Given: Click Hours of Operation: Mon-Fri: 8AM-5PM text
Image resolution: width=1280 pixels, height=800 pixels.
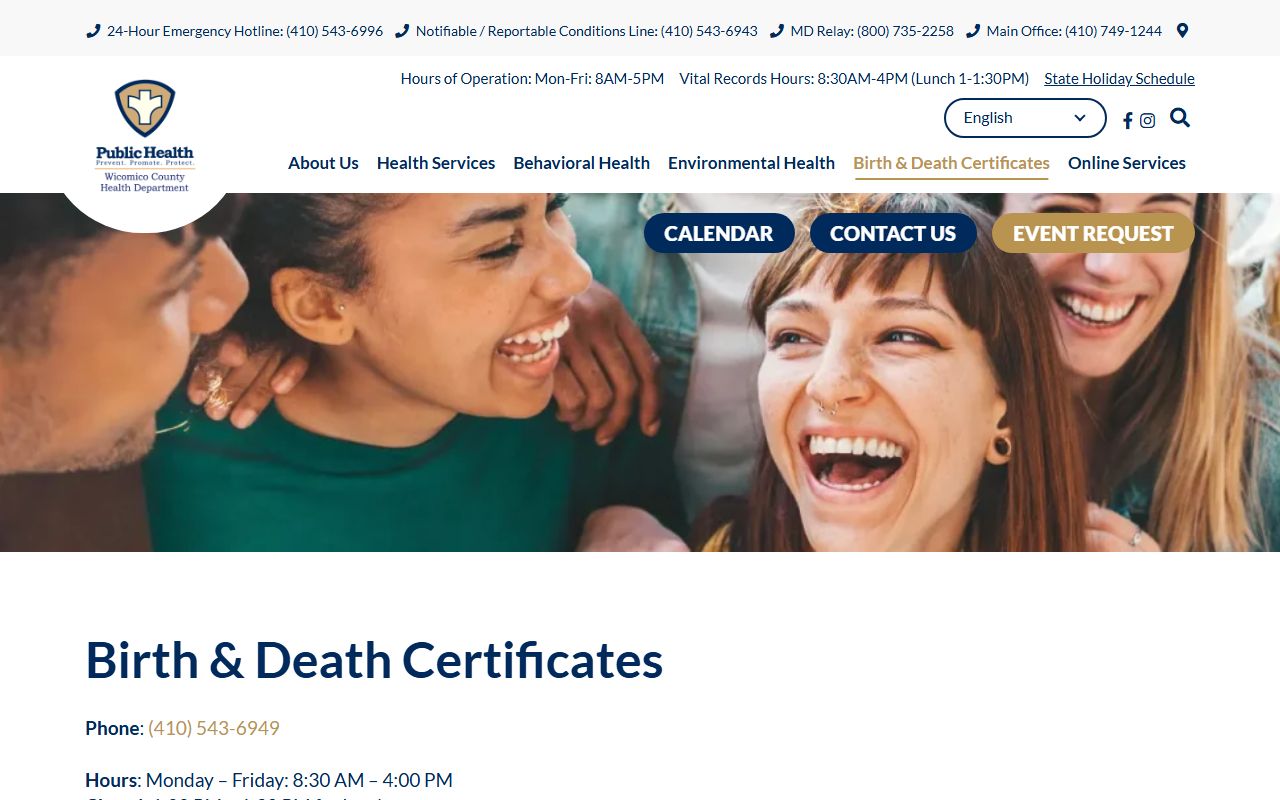Looking at the screenshot, I should [x=532, y=79].
